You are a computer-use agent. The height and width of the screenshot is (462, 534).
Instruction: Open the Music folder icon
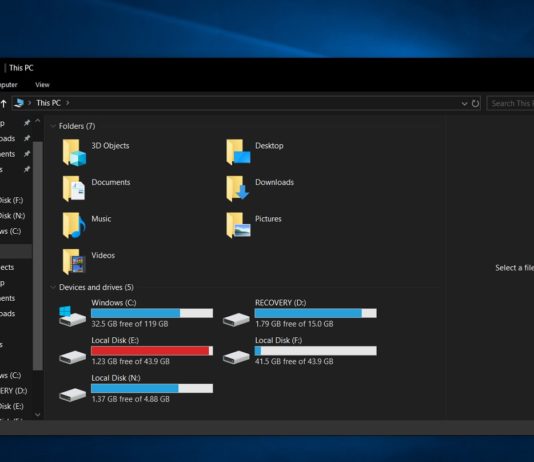pyautogui.click(x=74, y=225)
